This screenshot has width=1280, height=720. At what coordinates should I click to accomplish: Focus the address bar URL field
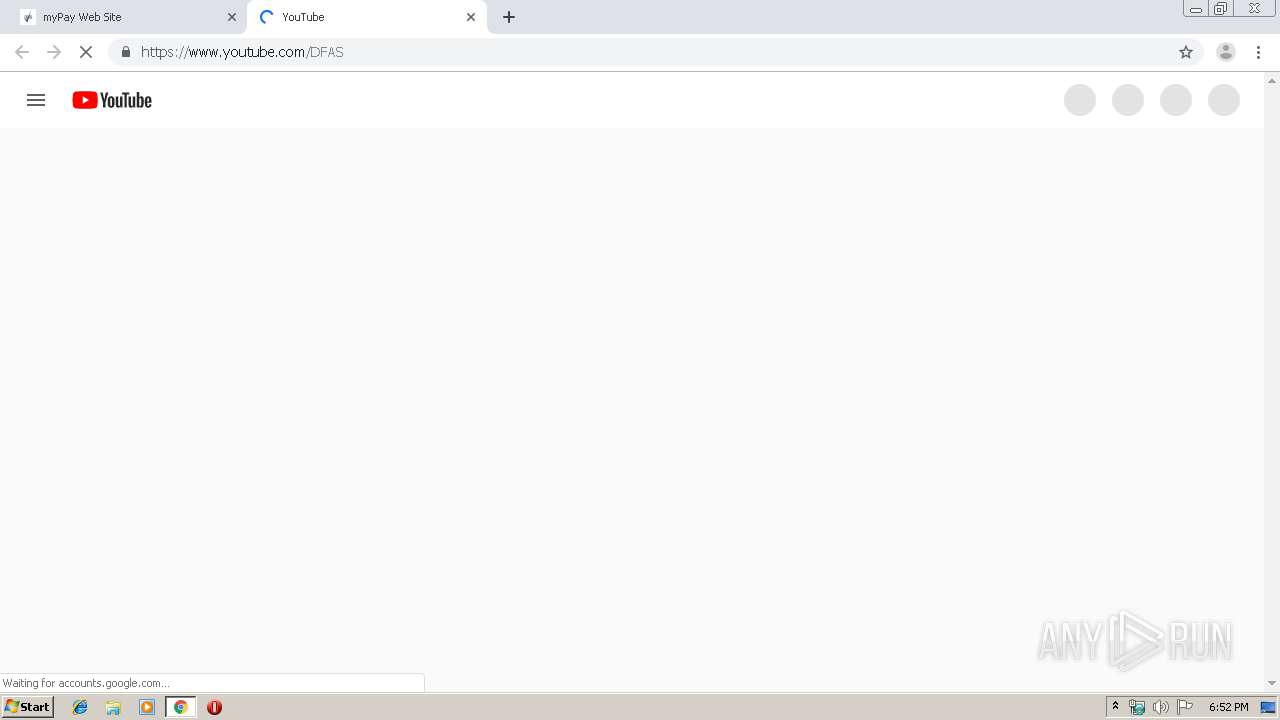(x=655, y=52)
